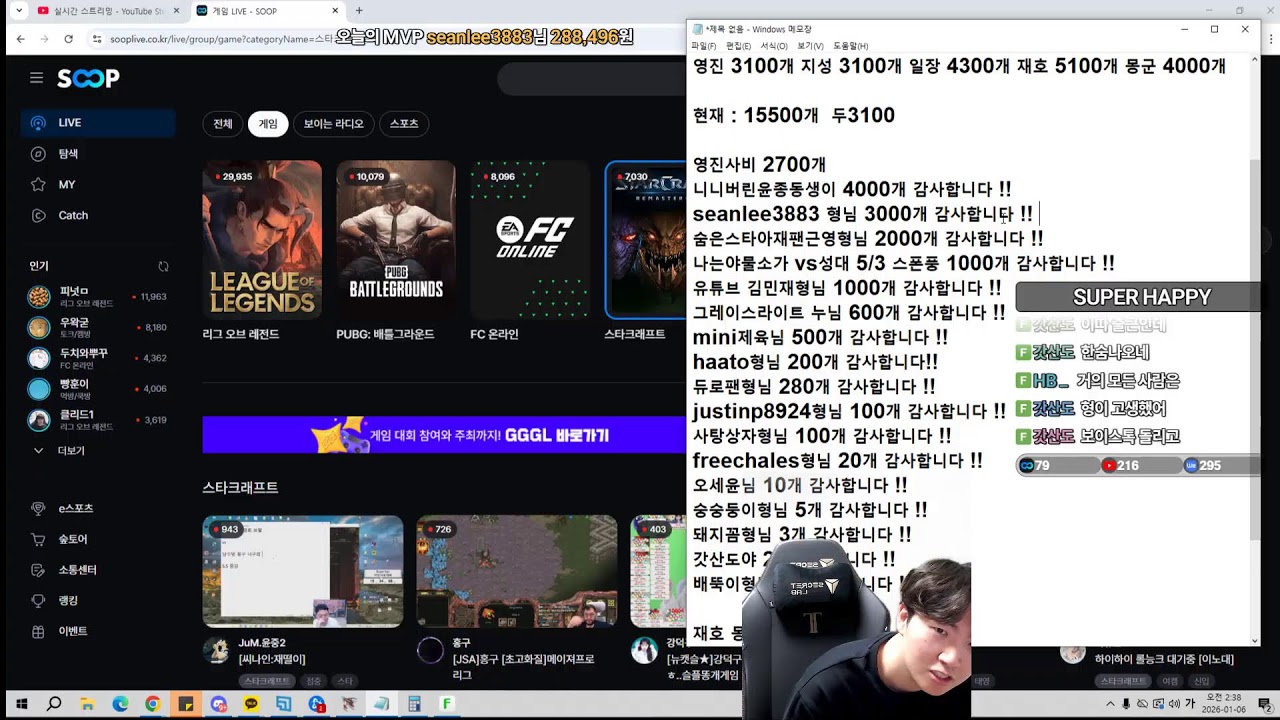Refresh the 인기 popular list

(163, 267)
